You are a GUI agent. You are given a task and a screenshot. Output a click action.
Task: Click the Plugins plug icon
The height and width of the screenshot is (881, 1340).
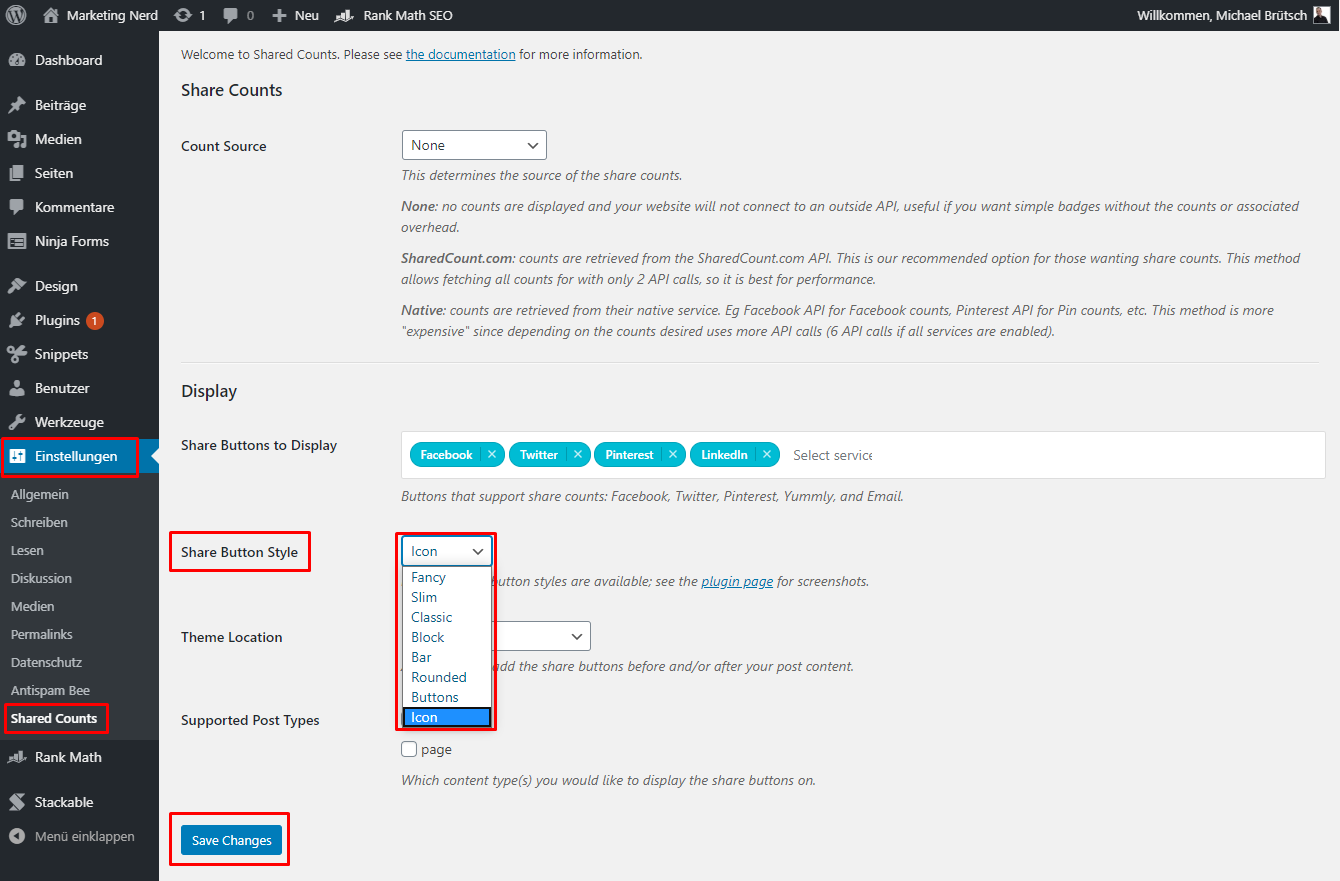(x=17, y=320)
